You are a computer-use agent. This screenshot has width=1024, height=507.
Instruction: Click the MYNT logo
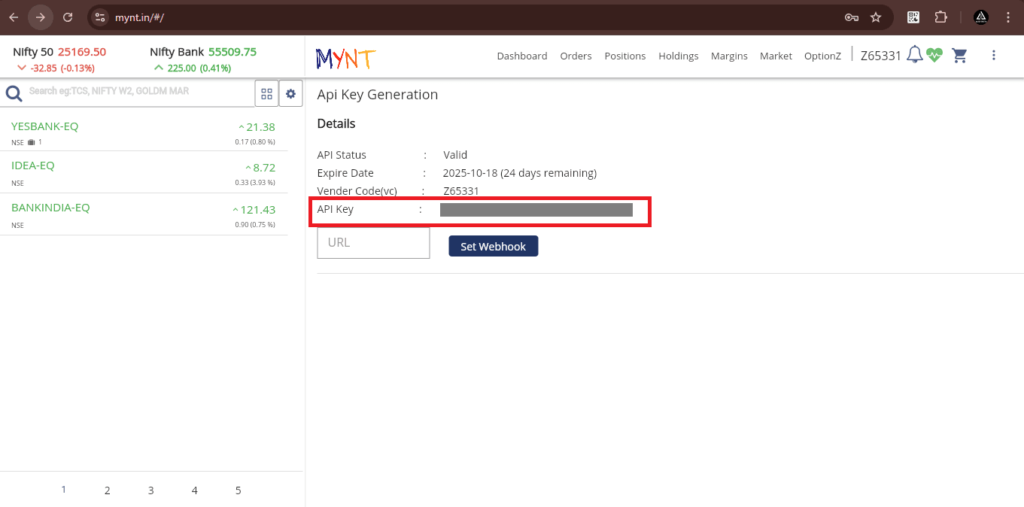[x=344, y=58]
